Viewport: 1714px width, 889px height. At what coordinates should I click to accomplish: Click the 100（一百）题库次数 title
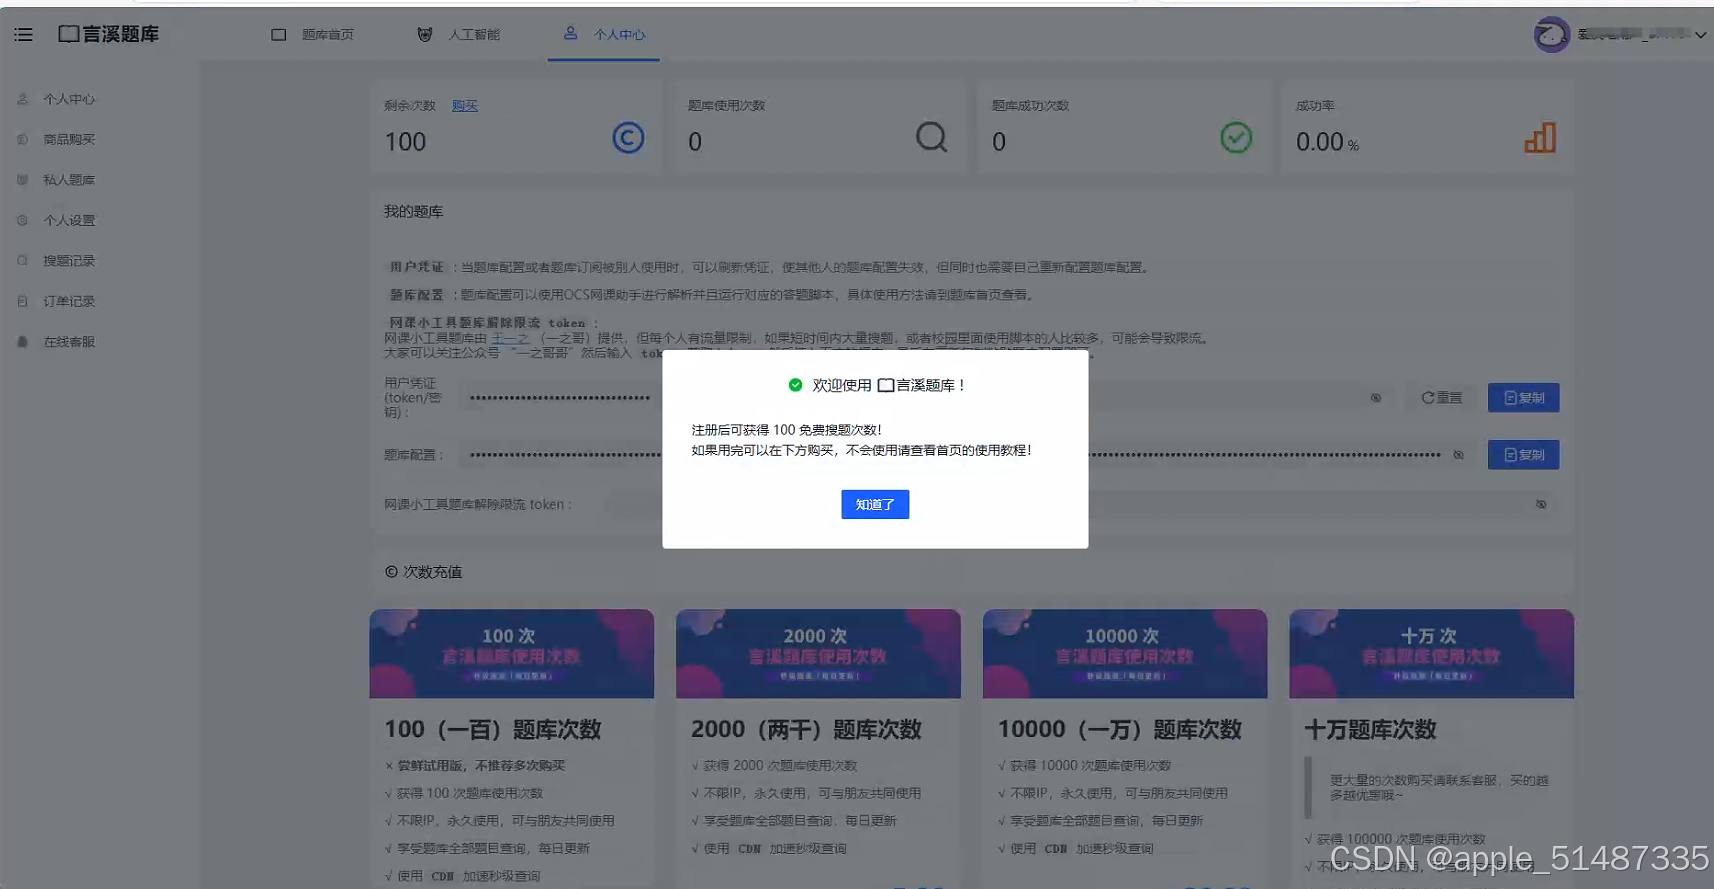493,730
